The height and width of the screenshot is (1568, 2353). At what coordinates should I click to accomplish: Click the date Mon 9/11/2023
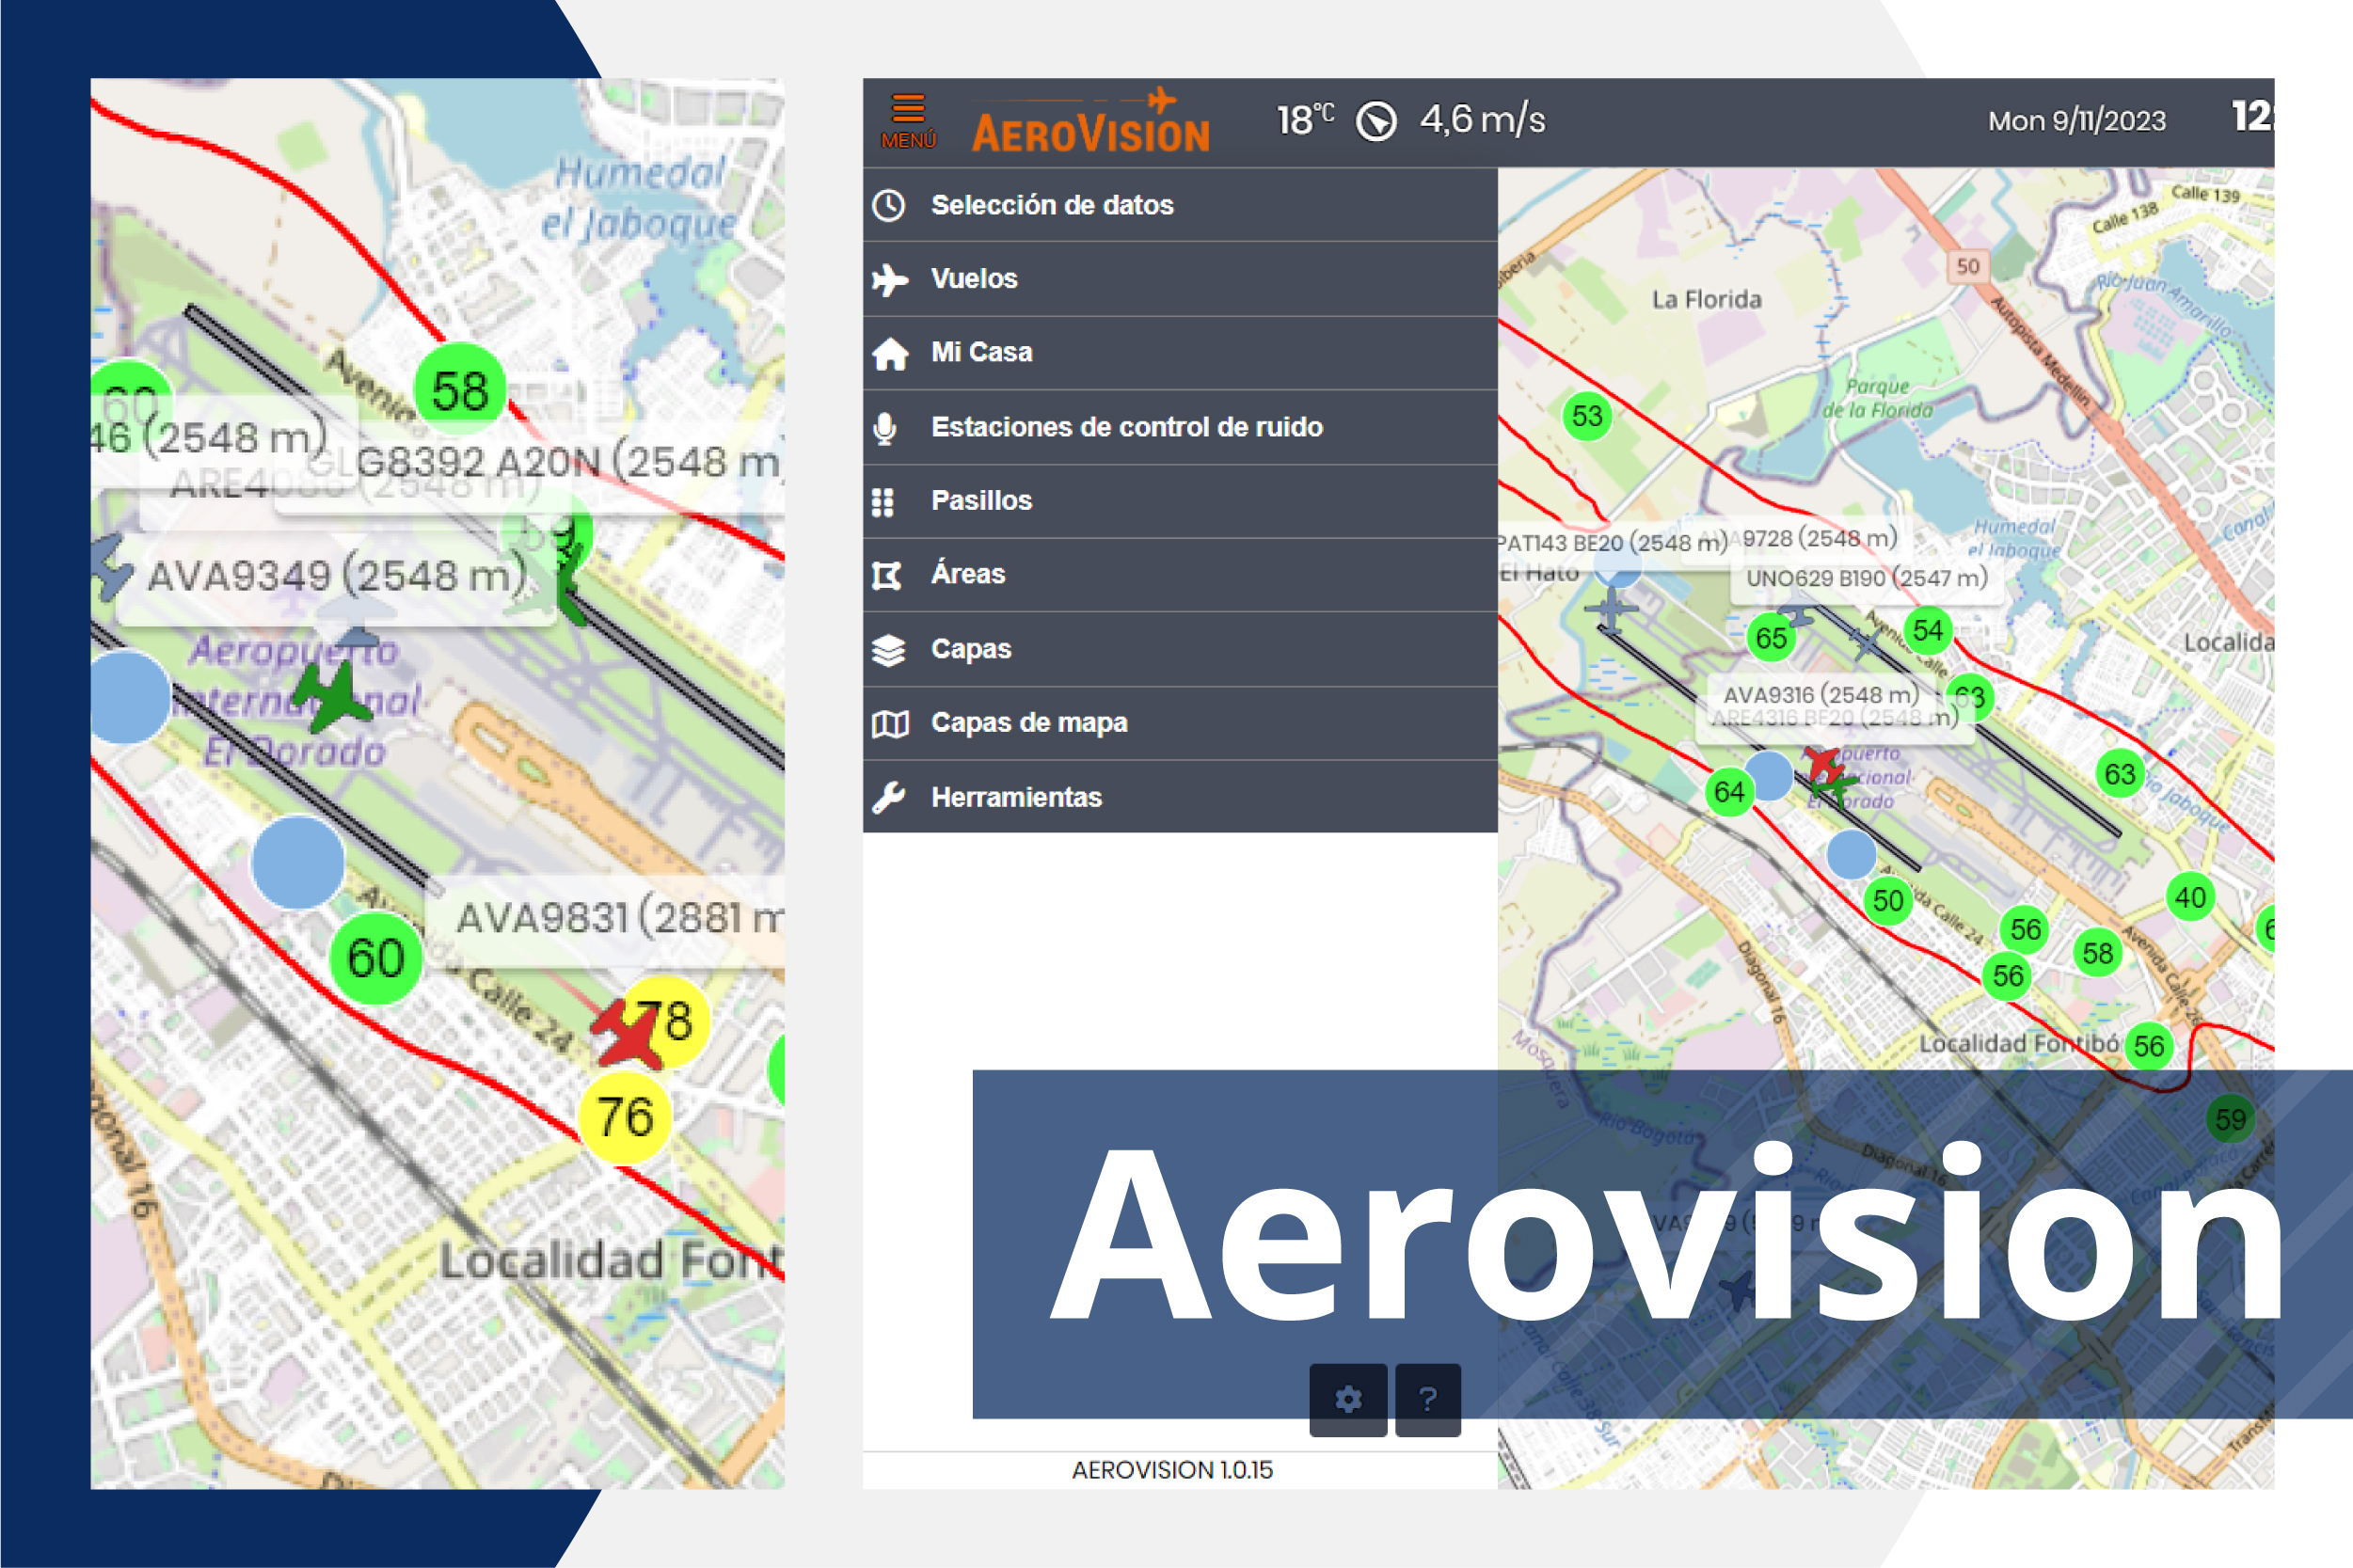2076,121
